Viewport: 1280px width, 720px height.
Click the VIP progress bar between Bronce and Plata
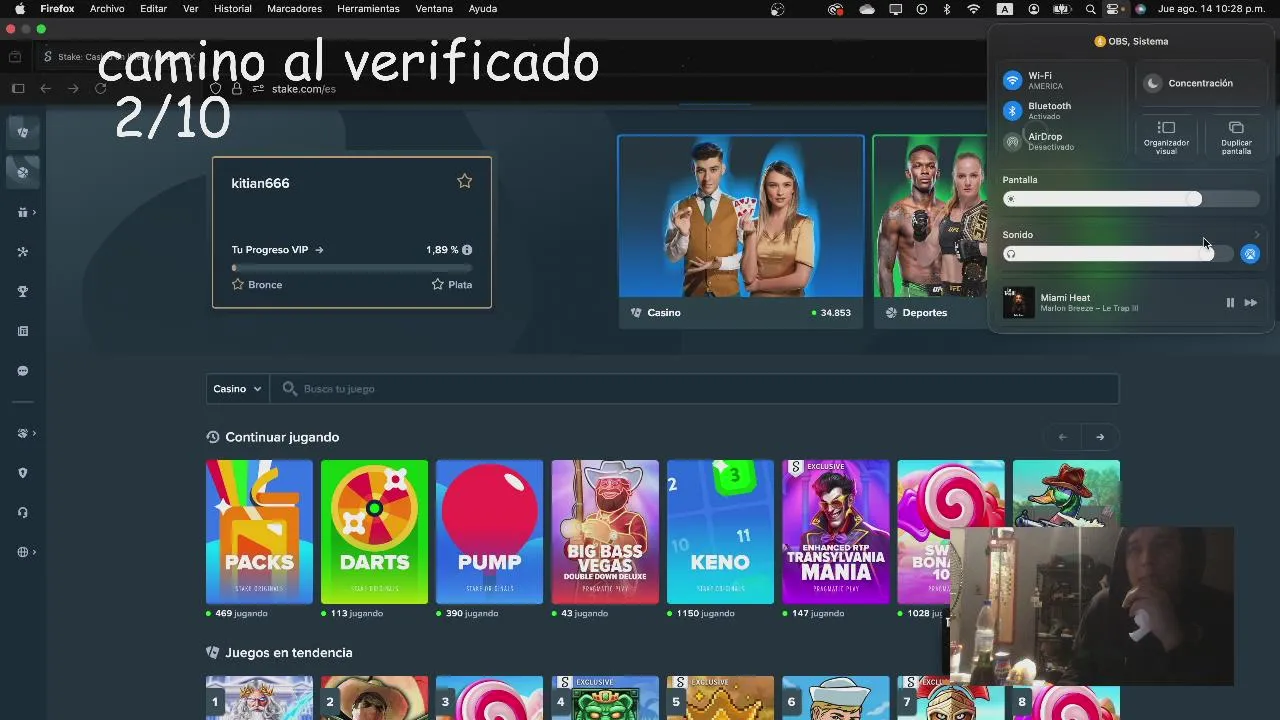352,268
